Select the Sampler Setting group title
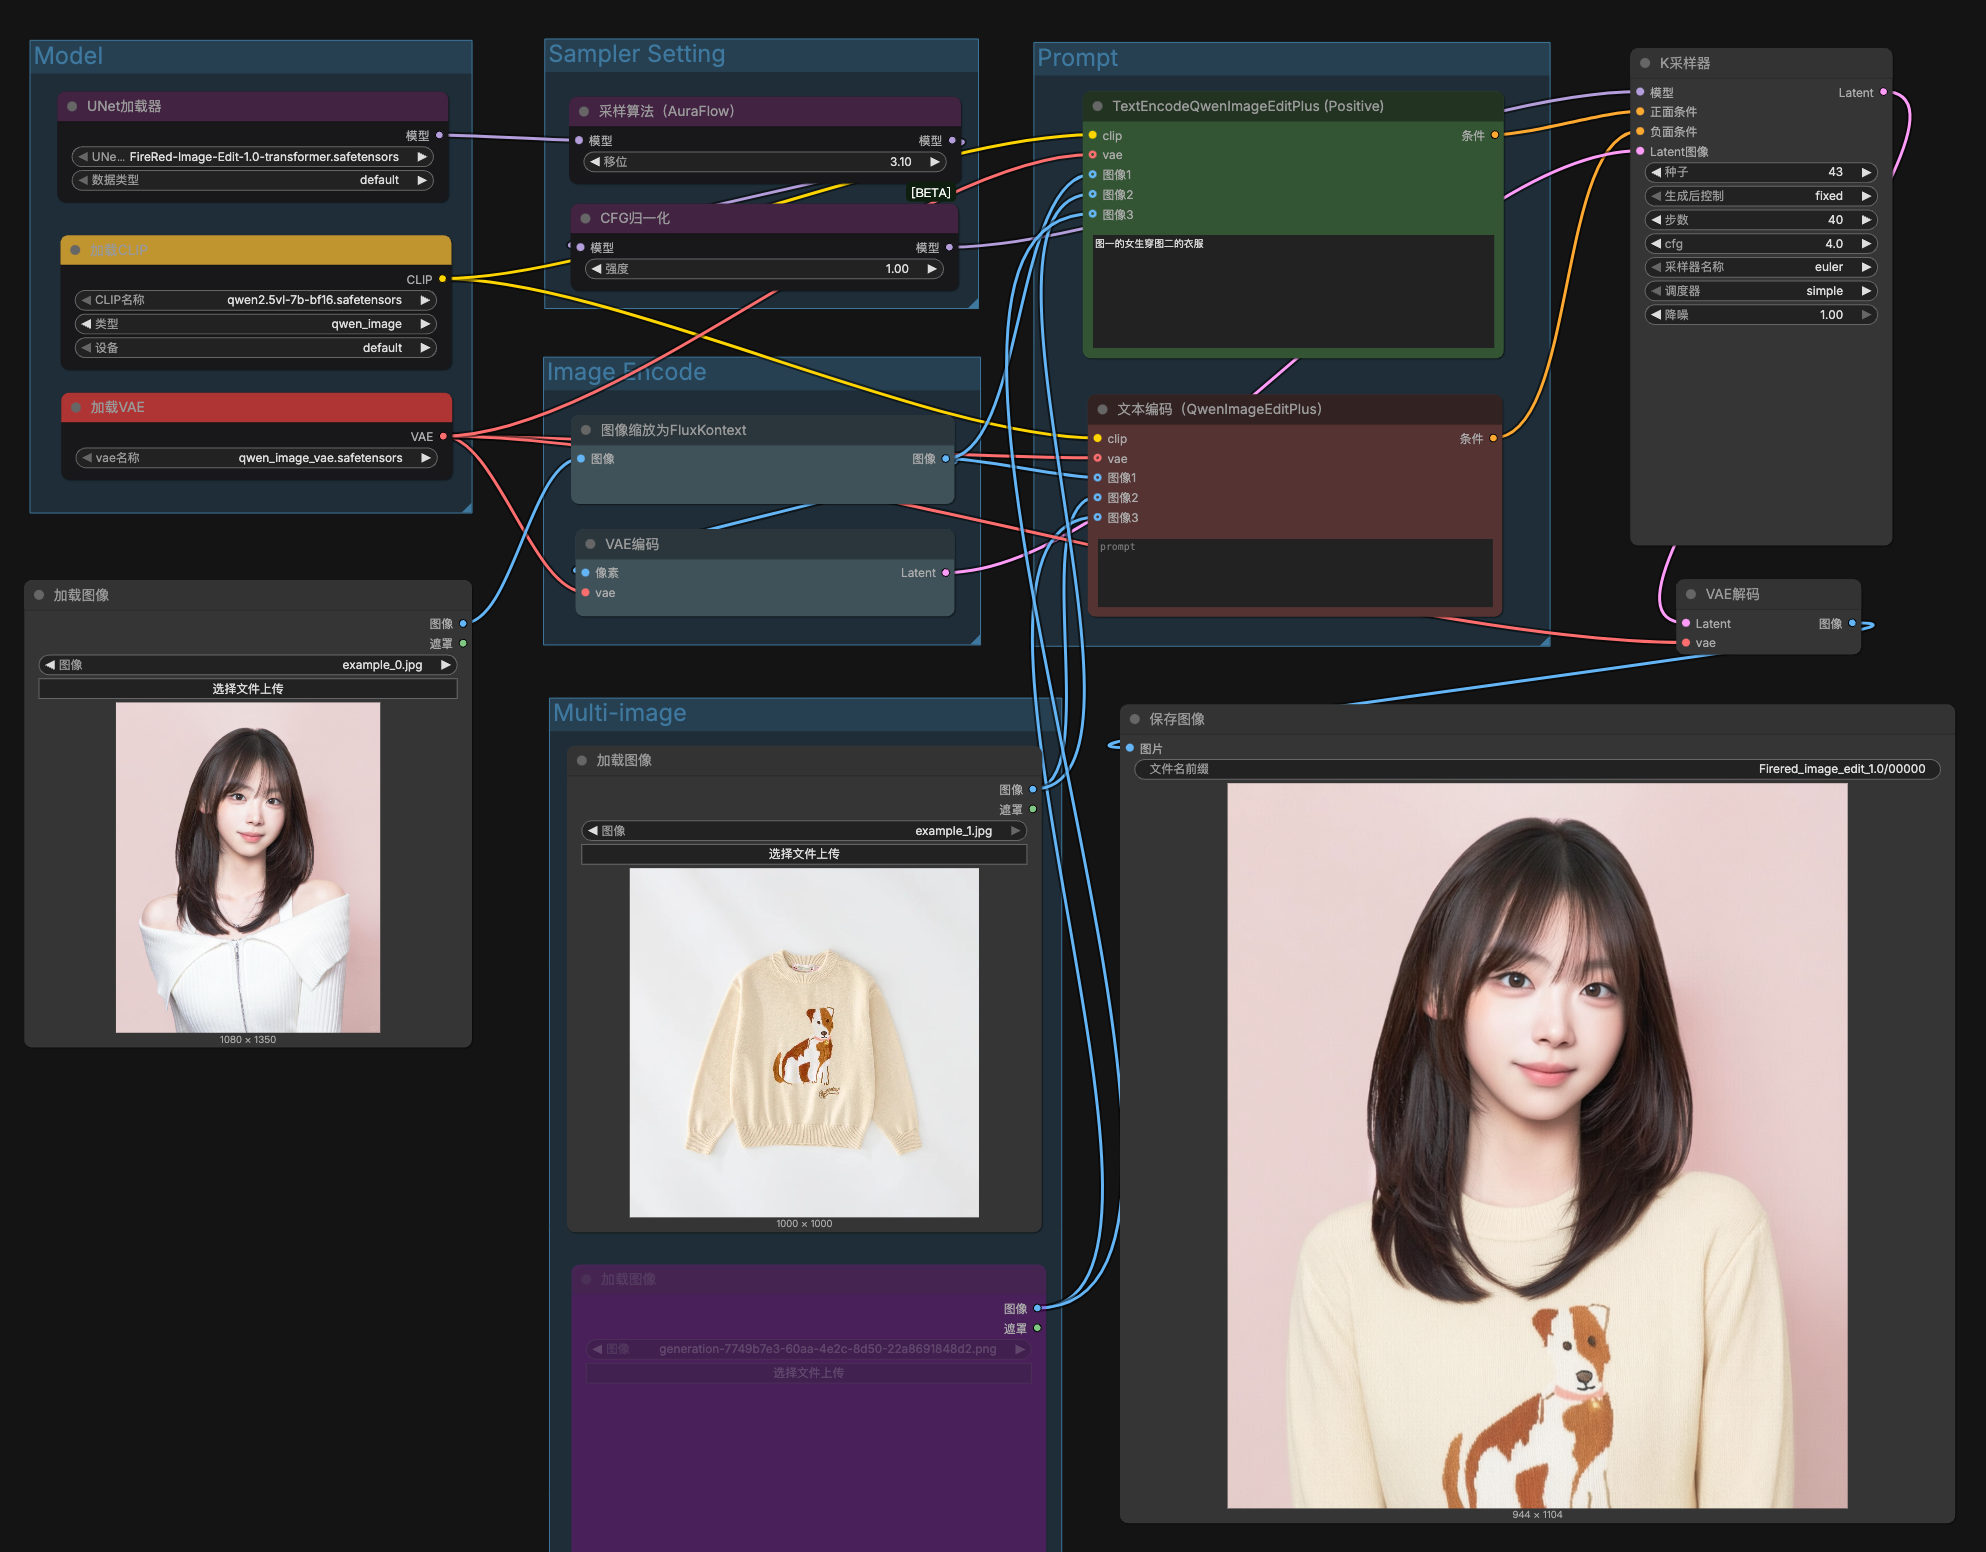This screenshot has width=1986, height=1552. coord(636,54)
